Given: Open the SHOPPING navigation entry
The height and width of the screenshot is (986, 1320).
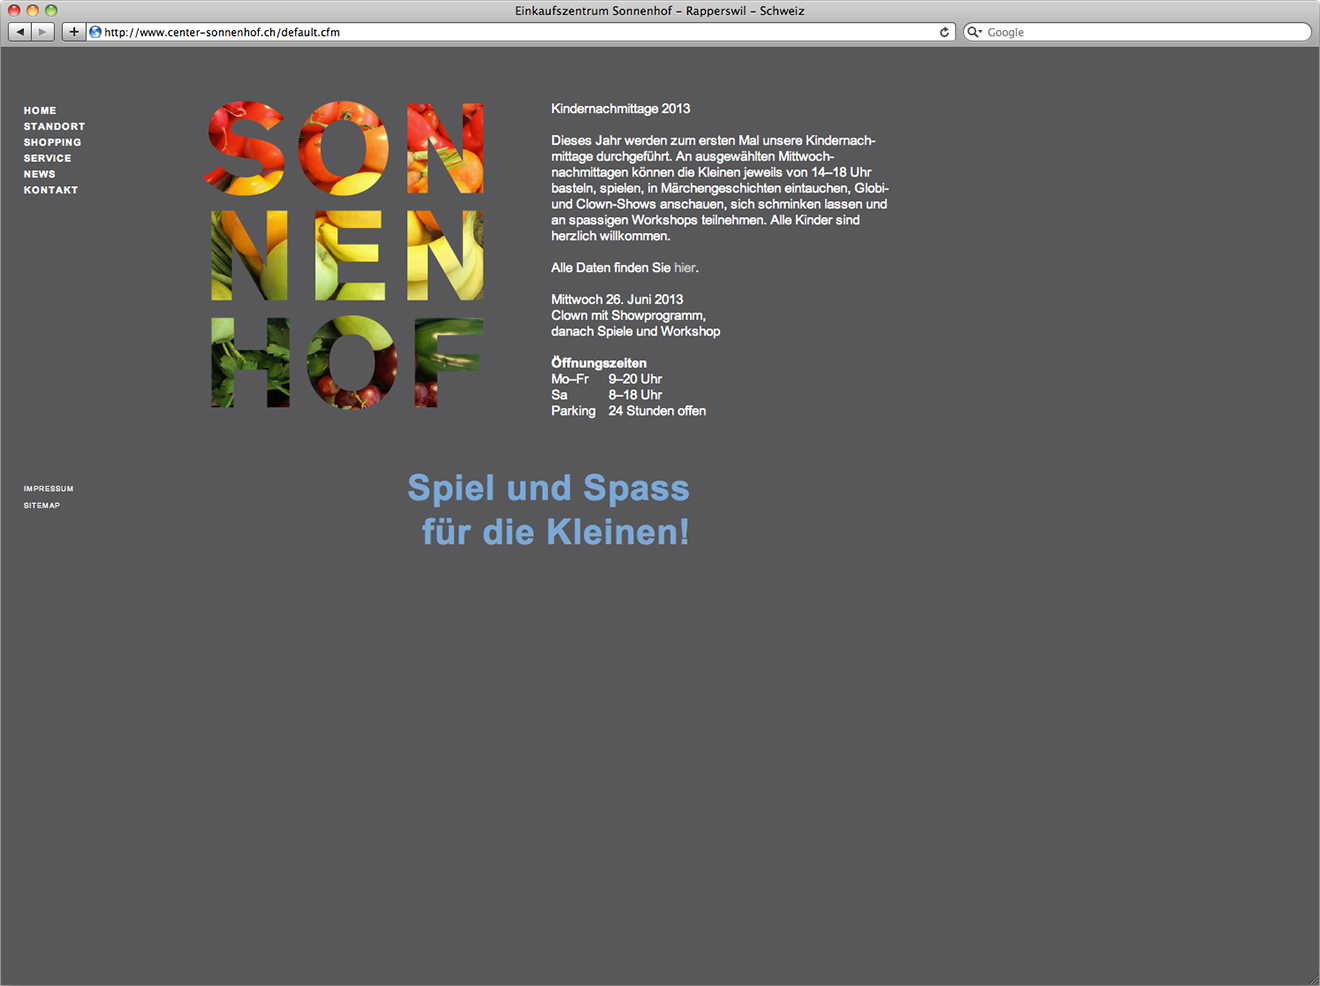Looking at the screenshot, I should click(x=52, y=143).
